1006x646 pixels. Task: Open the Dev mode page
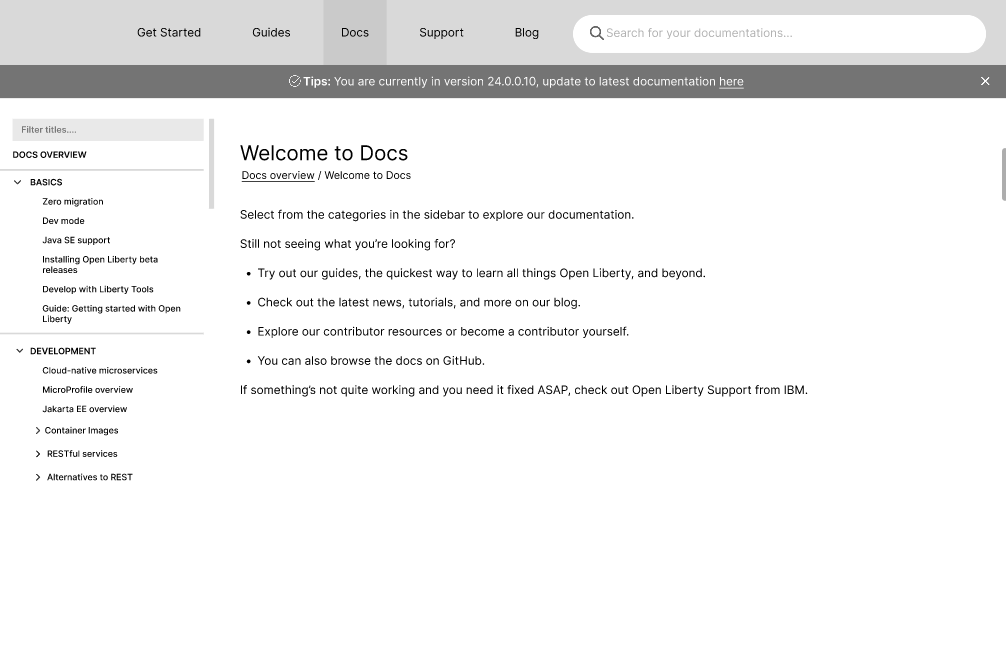[x=63, y=221]
